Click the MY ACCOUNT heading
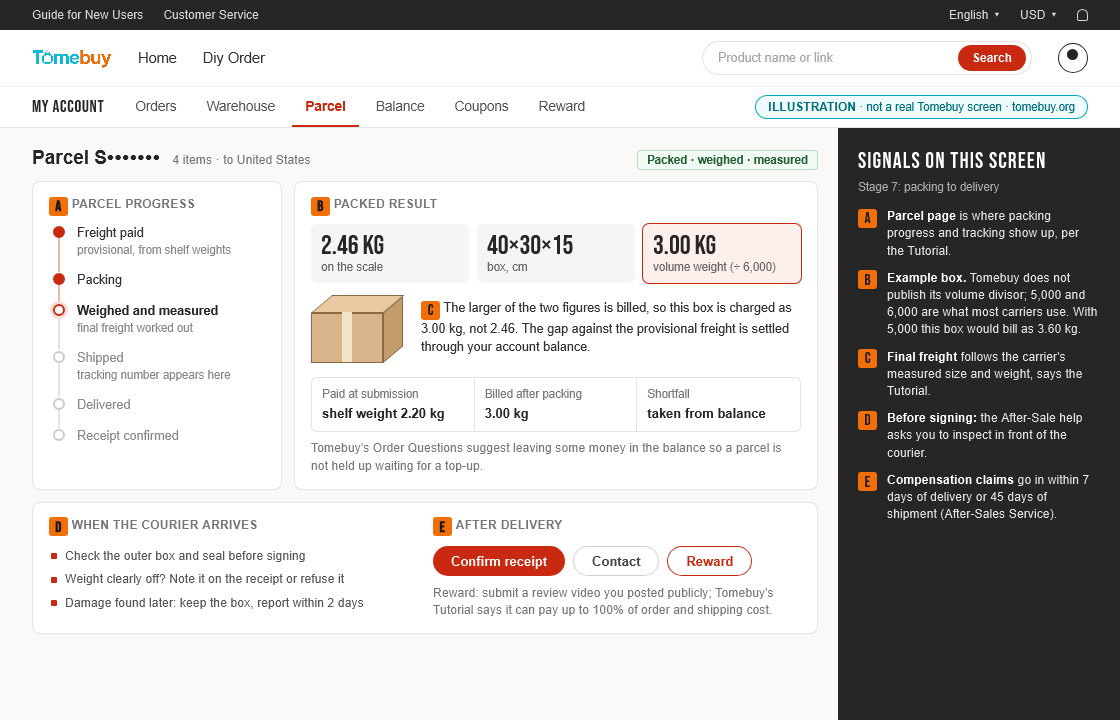Screen dimensions: 1120x720 coord(68,106)
